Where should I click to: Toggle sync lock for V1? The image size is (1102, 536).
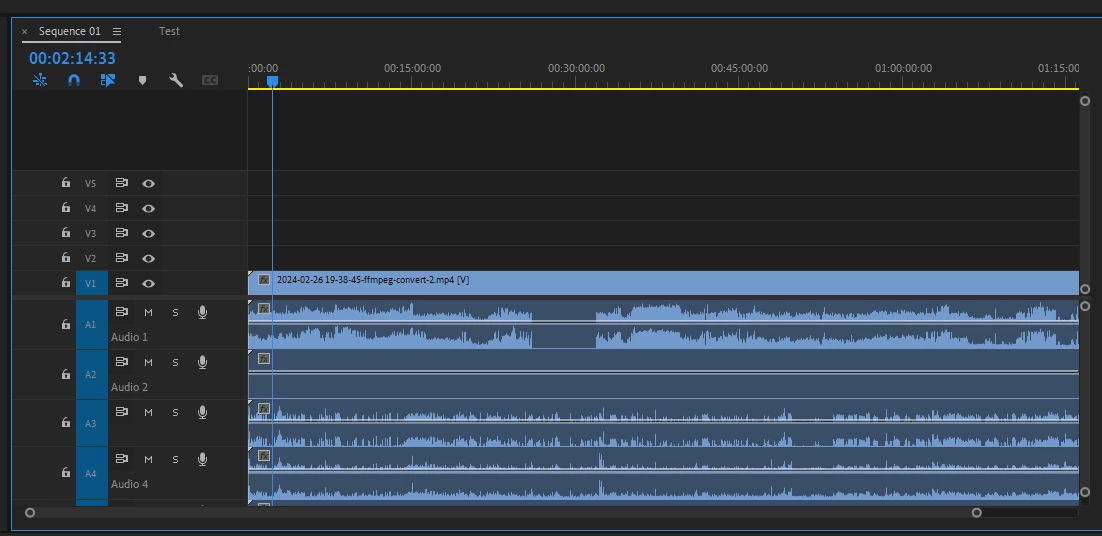[122, 282]
